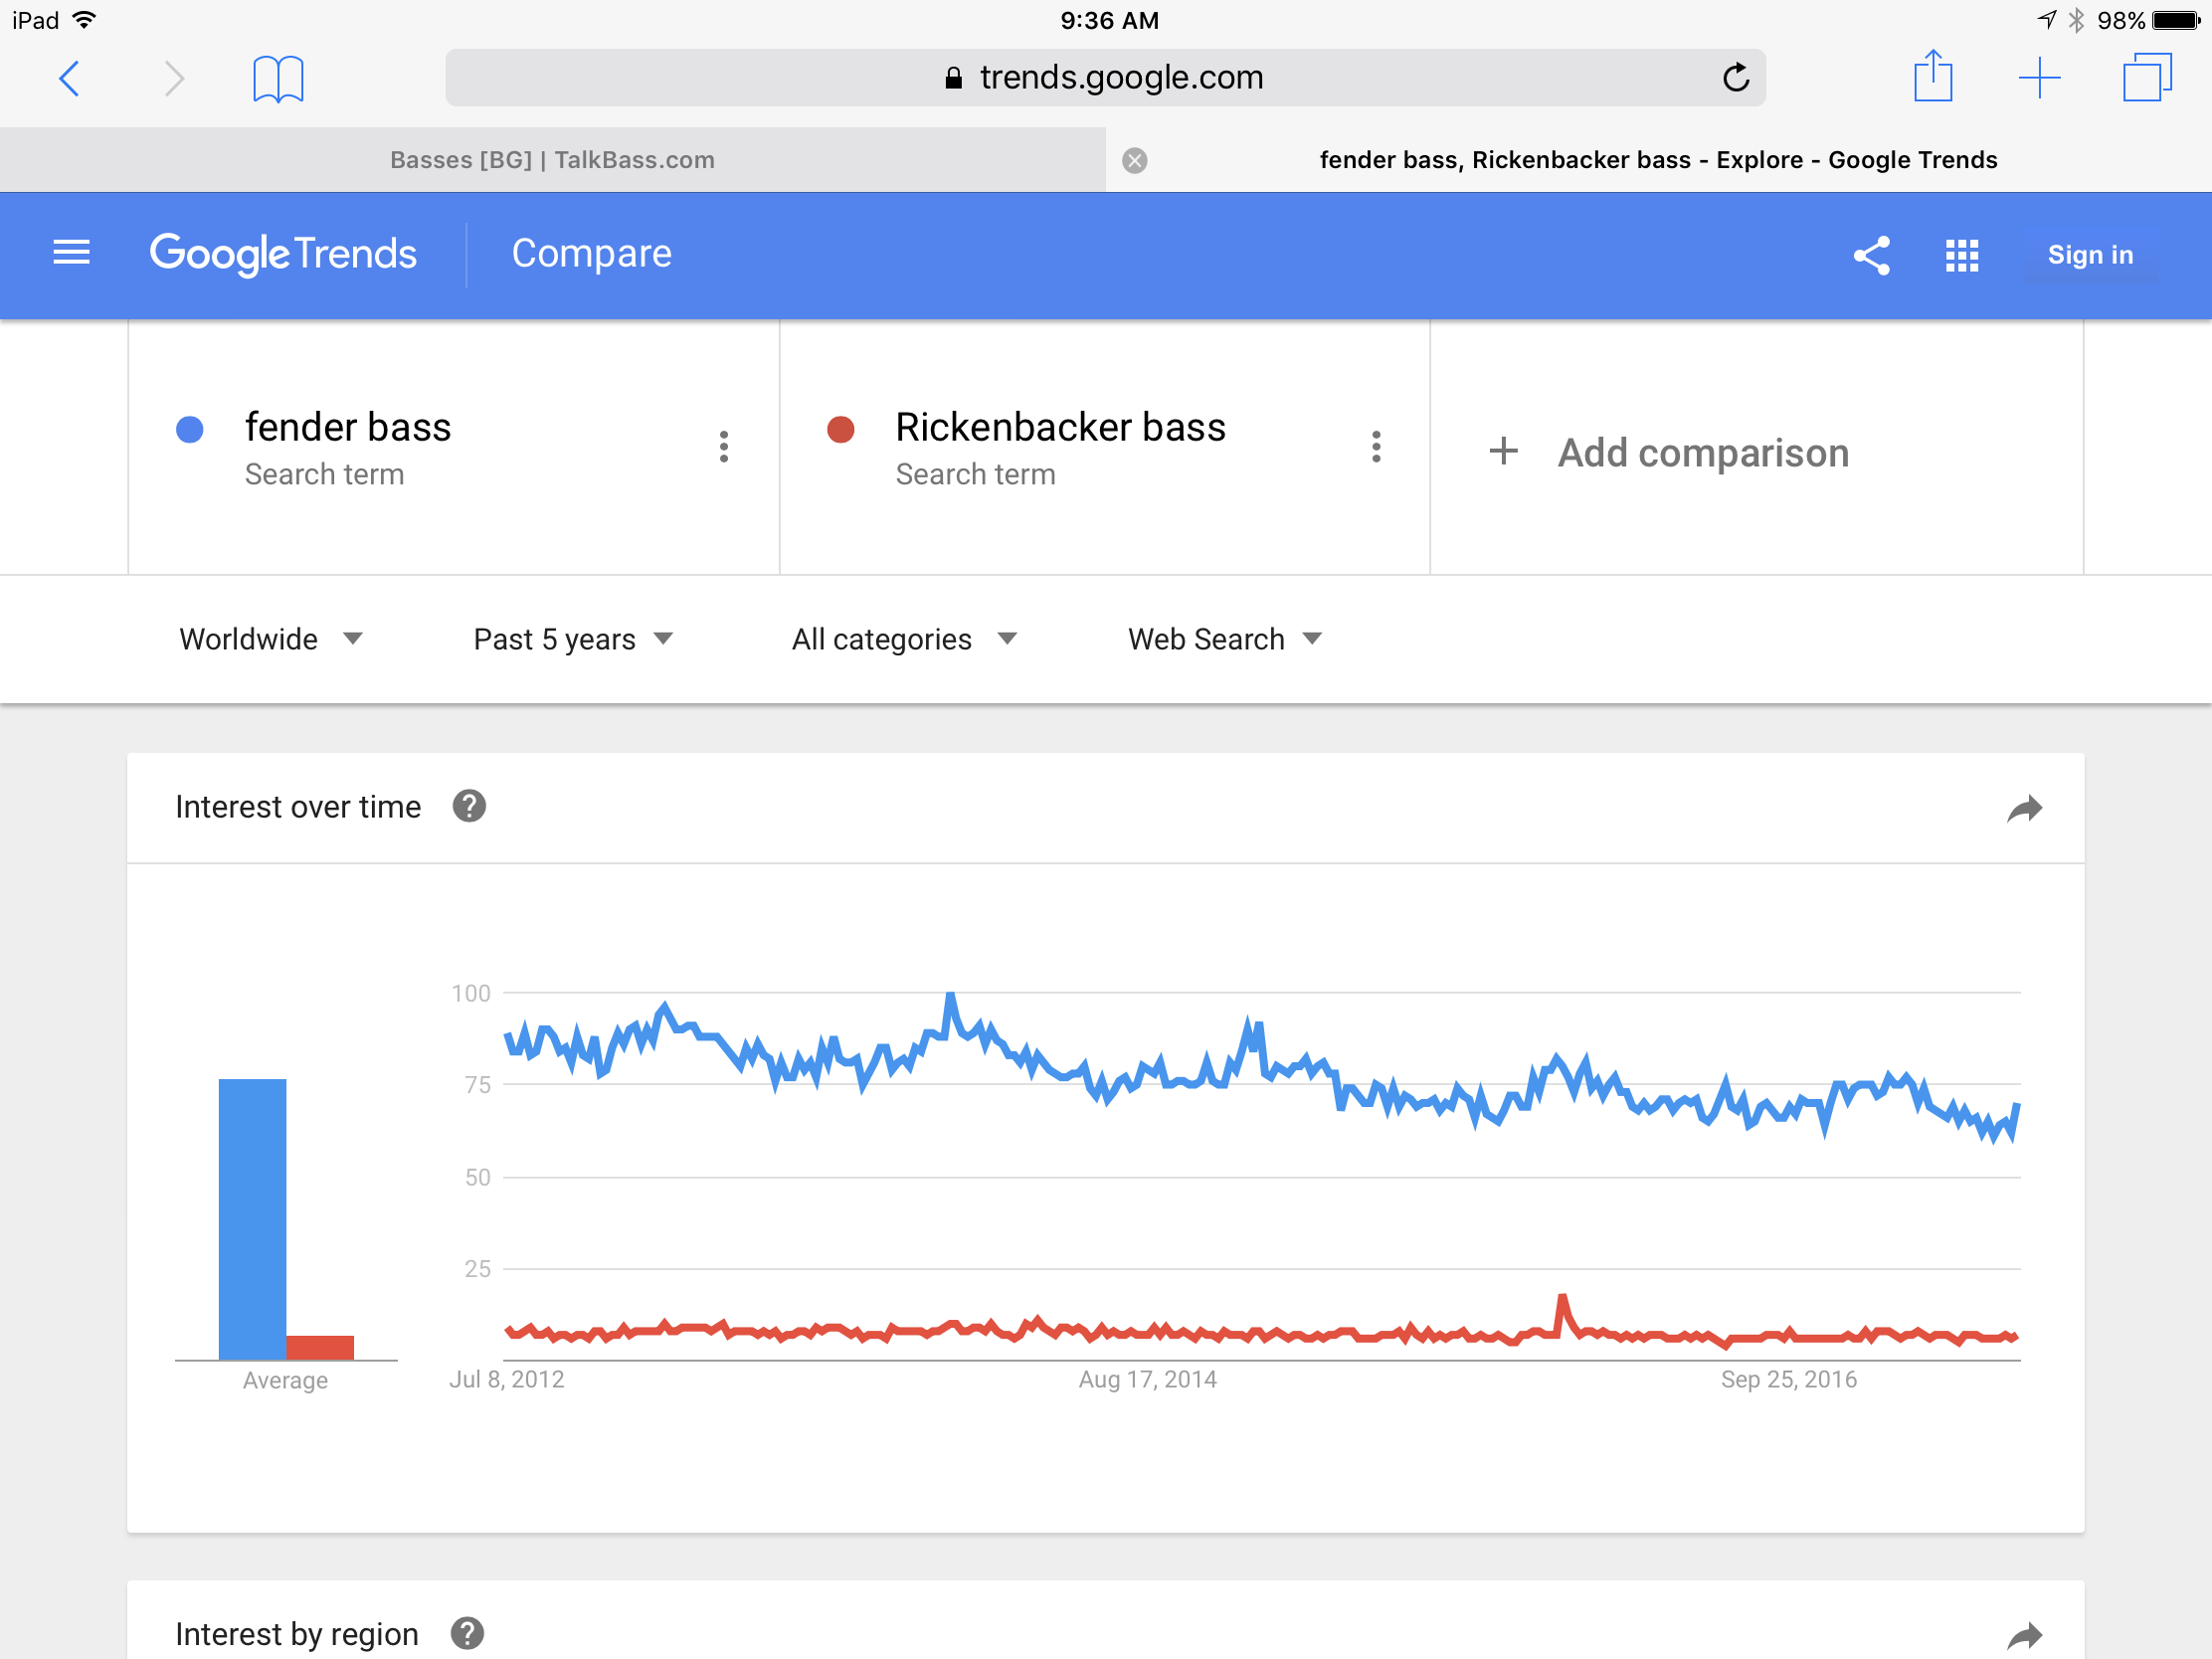The height and width of the screenshot is (1659, 2212).
Task: Click the red Rickenbacker average bar
Action: click(320, 1348)
